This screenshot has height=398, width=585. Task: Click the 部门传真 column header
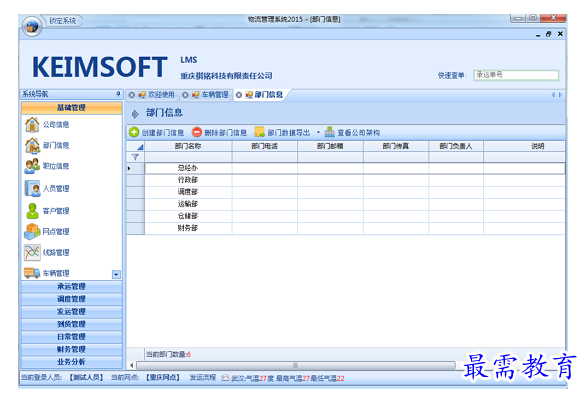396,146
